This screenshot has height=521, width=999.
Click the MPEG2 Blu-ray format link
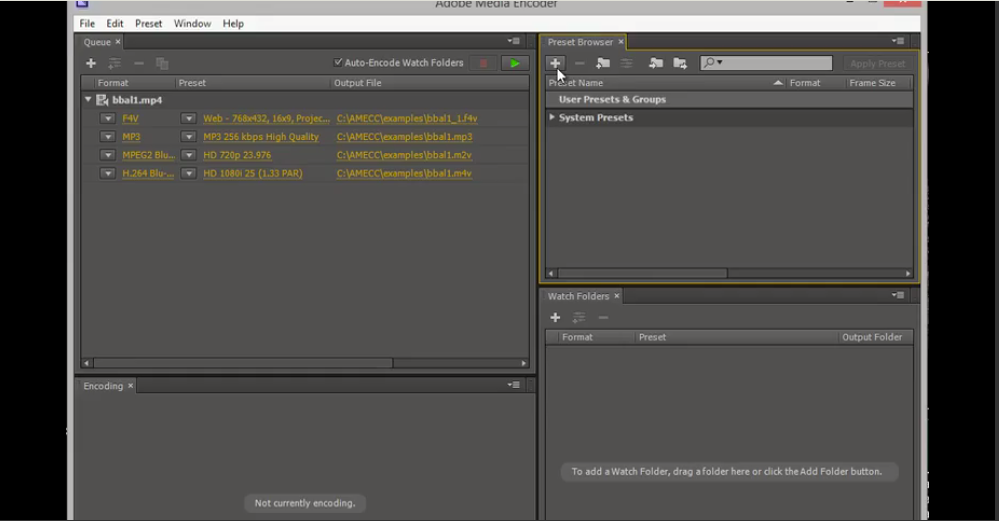[x=148, y=155]
